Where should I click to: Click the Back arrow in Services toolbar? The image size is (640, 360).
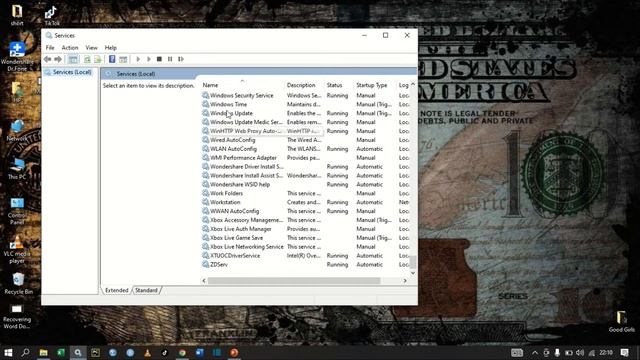pos(47,59)
